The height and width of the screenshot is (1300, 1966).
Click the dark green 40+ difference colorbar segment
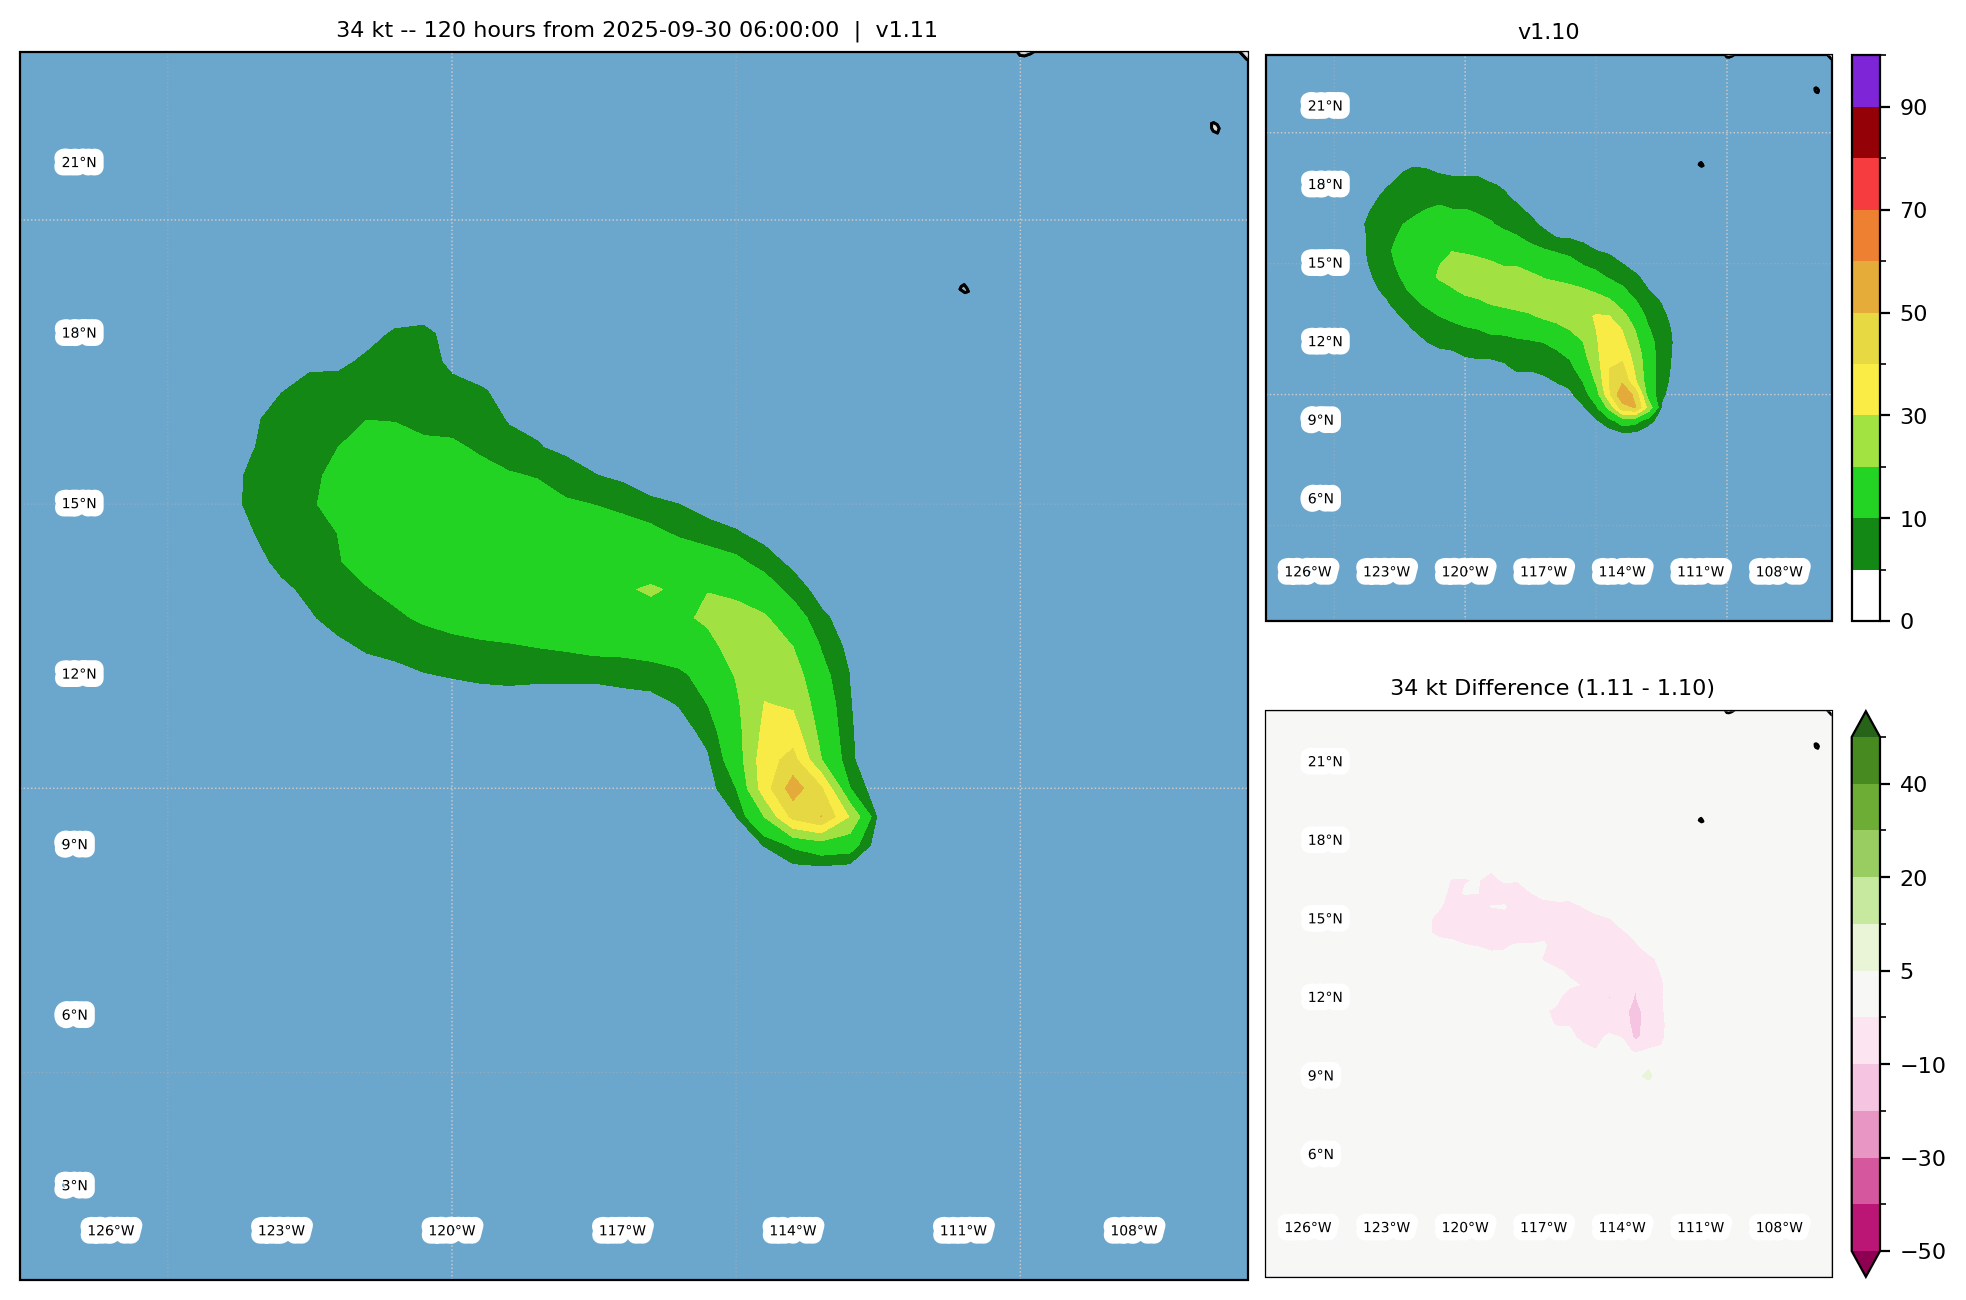pos(1866,760)
